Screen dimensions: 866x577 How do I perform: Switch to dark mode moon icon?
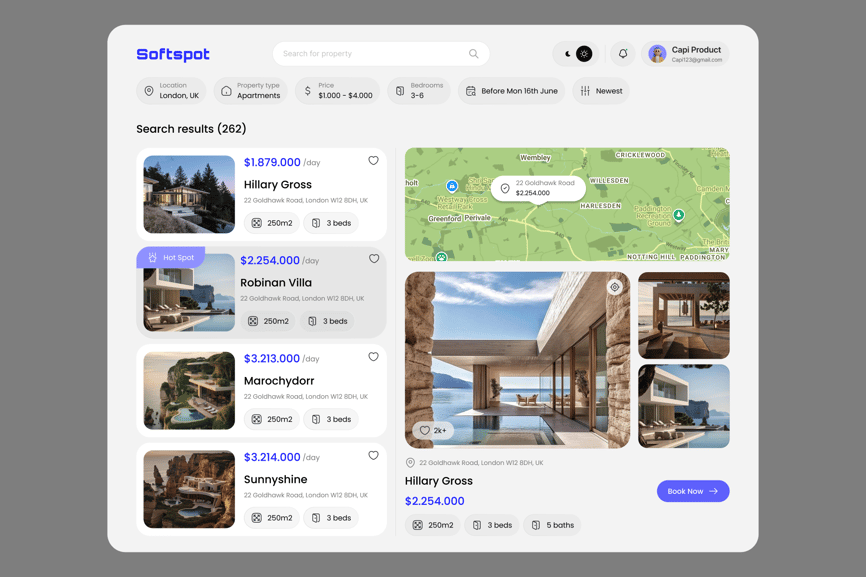pos(567,54)
